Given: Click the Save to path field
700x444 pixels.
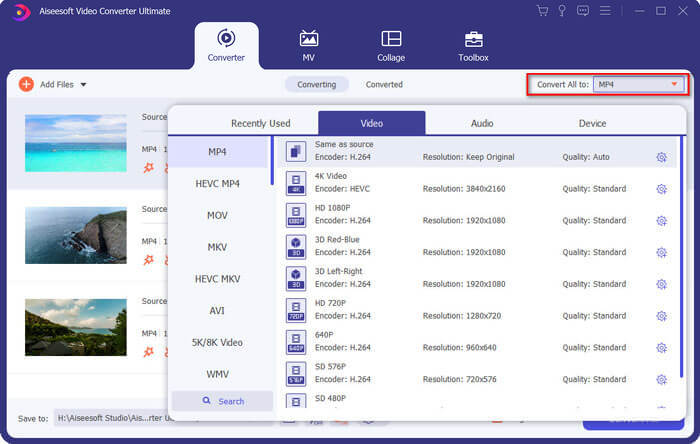Looking at the screenshot, I should pos(114,418).
